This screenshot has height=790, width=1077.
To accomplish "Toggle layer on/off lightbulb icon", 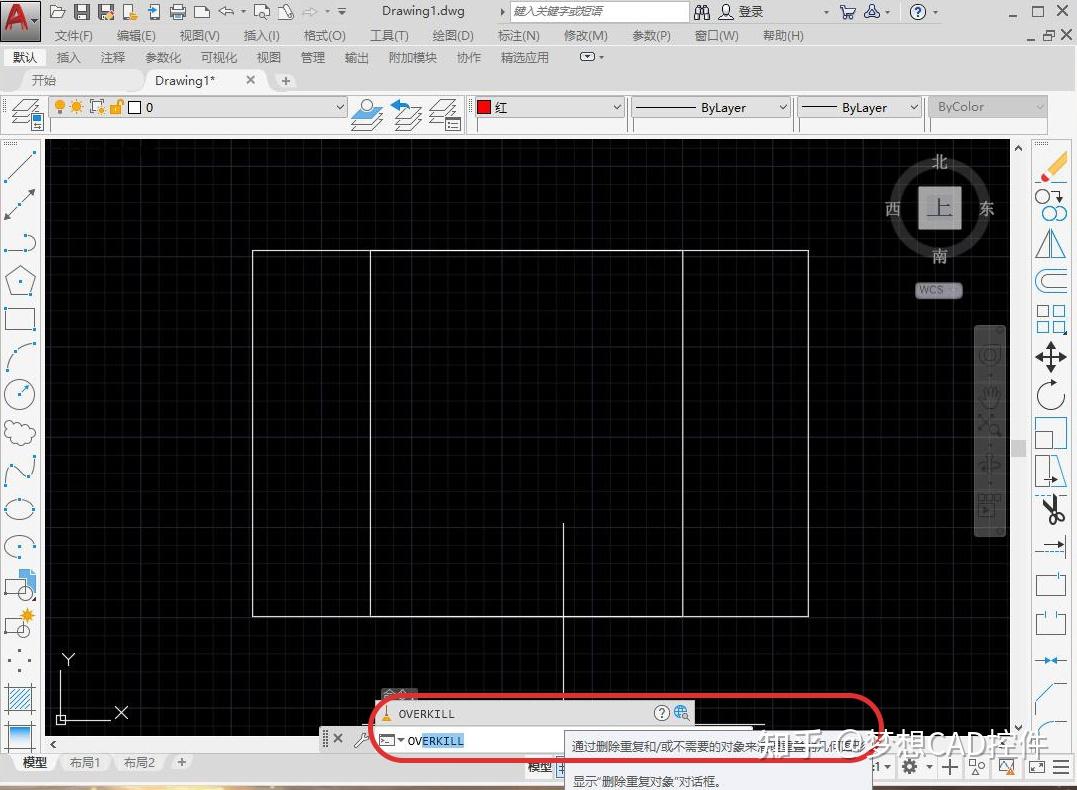I will coord(59,107).
